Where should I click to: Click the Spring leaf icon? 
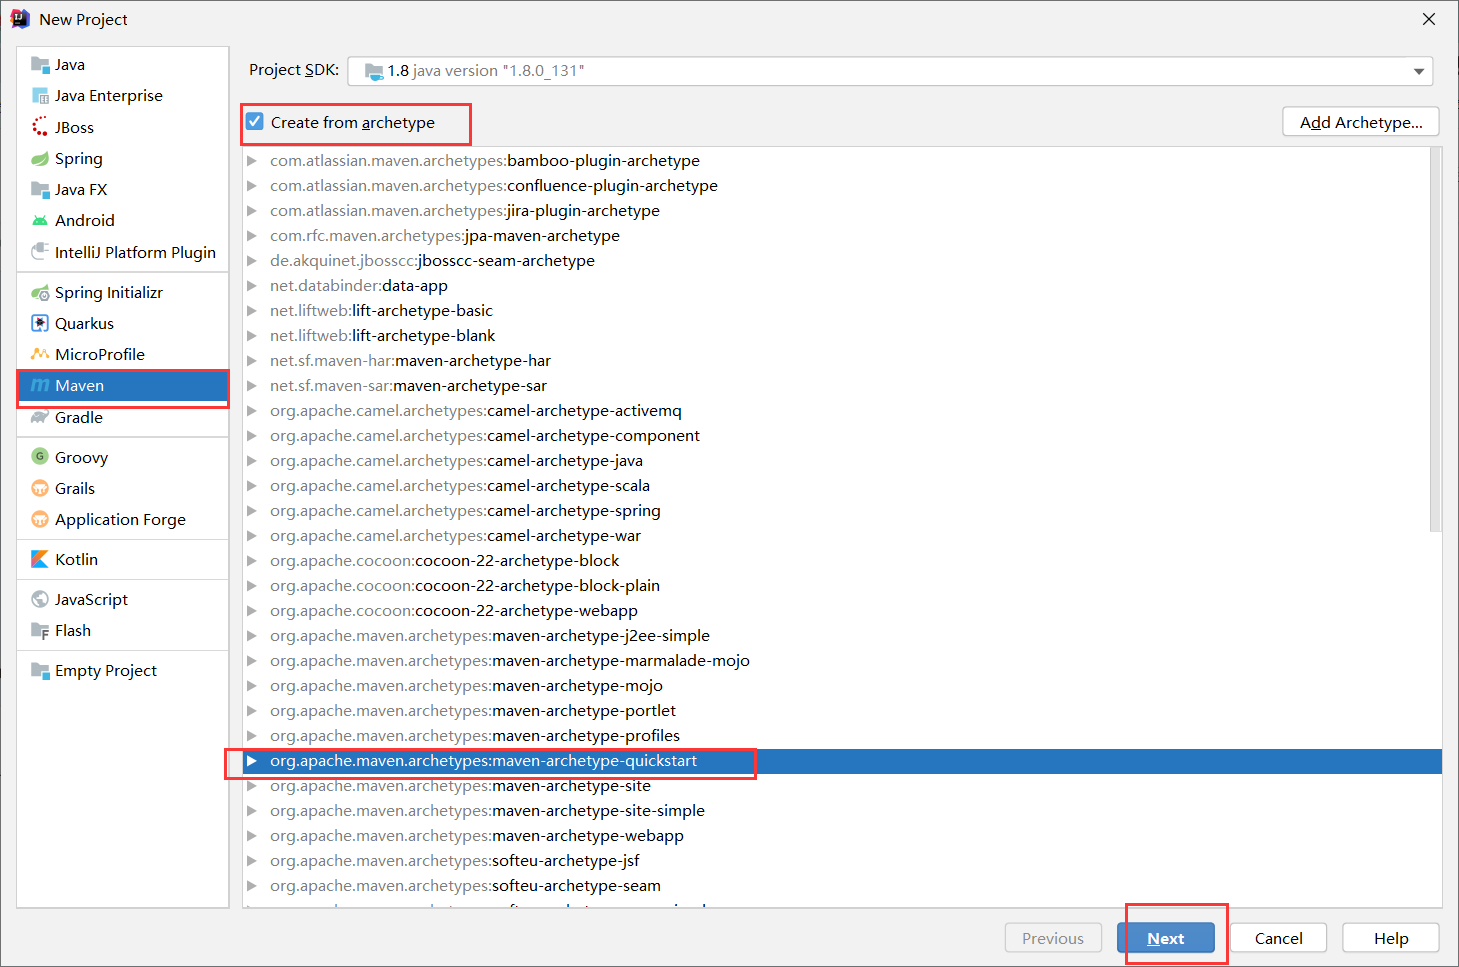click(40, 159)
